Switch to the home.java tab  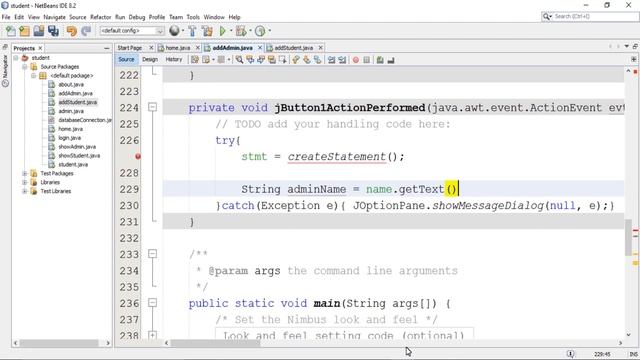pyautogui.click(x=178, y=48)
